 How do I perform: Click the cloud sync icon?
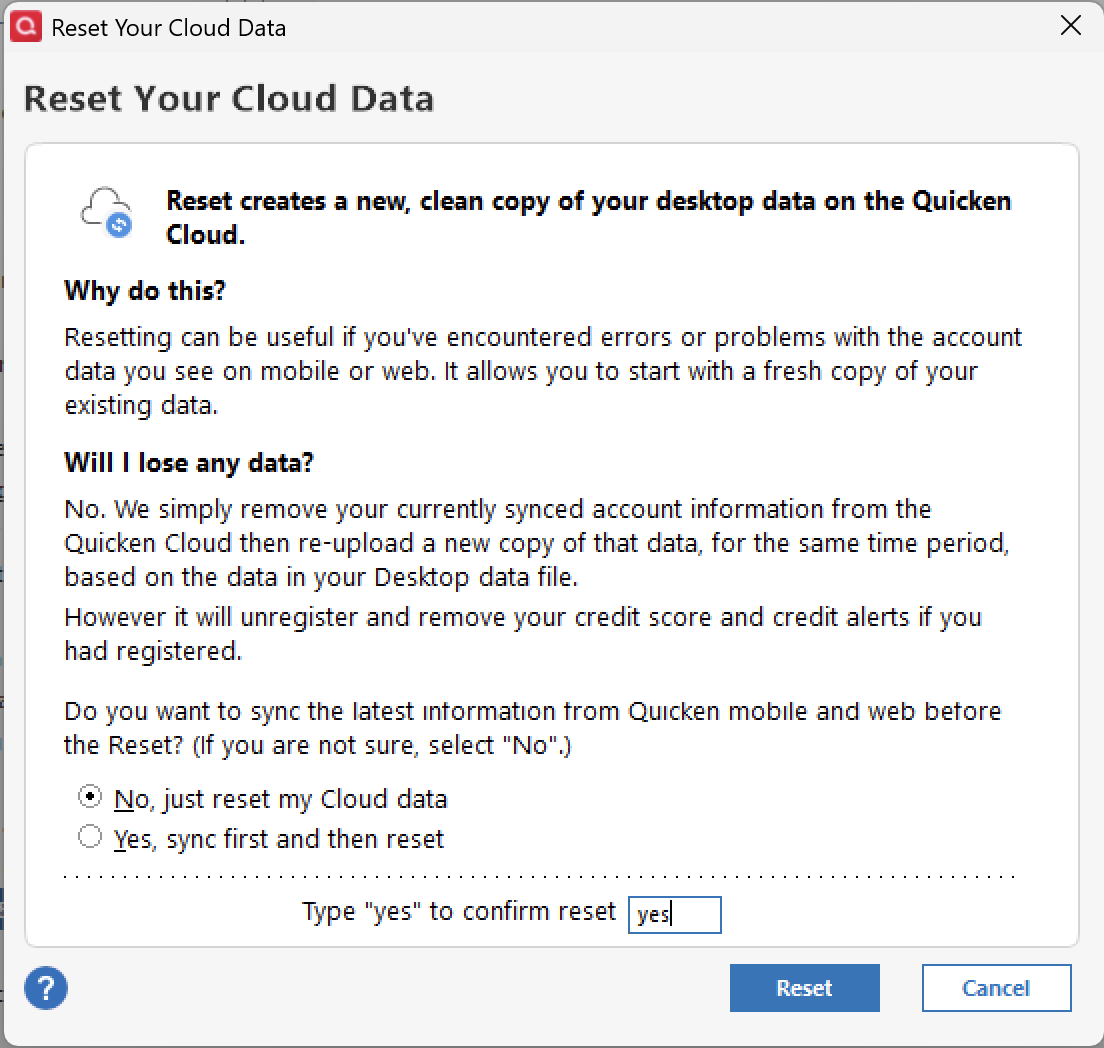click(x=107, y=211)
